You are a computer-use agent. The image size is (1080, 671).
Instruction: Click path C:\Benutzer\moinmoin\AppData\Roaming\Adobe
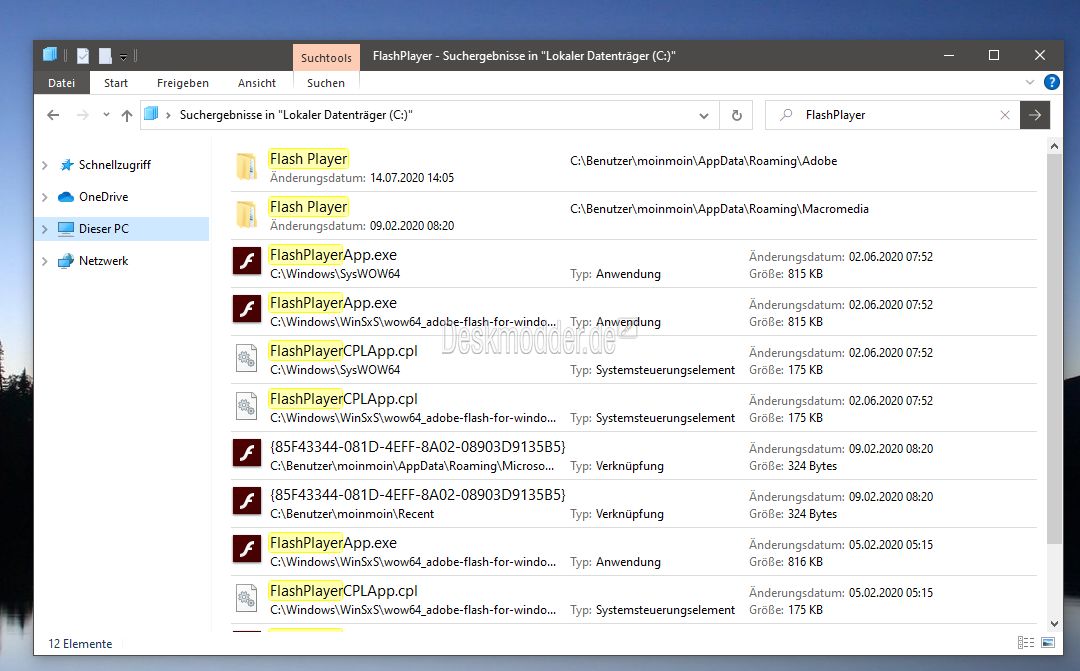(x=703, y=161)
